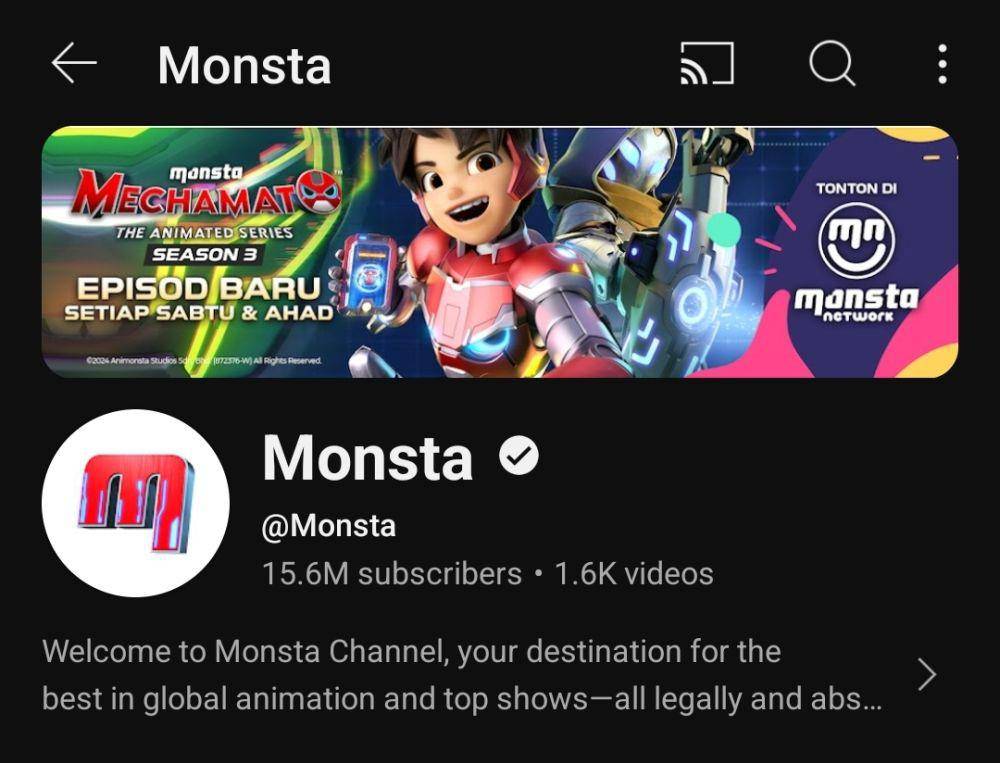Tap the verified checkmark badge beside Monsta
This screenshot has width=1000, height=763.
tap(518, 455)
